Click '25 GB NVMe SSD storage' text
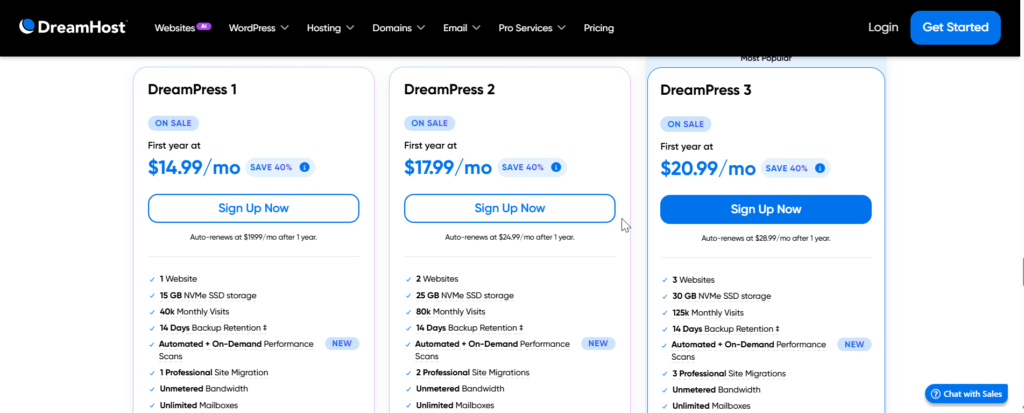The height and width of the screenshot is (413, 1024). (464, 295)
